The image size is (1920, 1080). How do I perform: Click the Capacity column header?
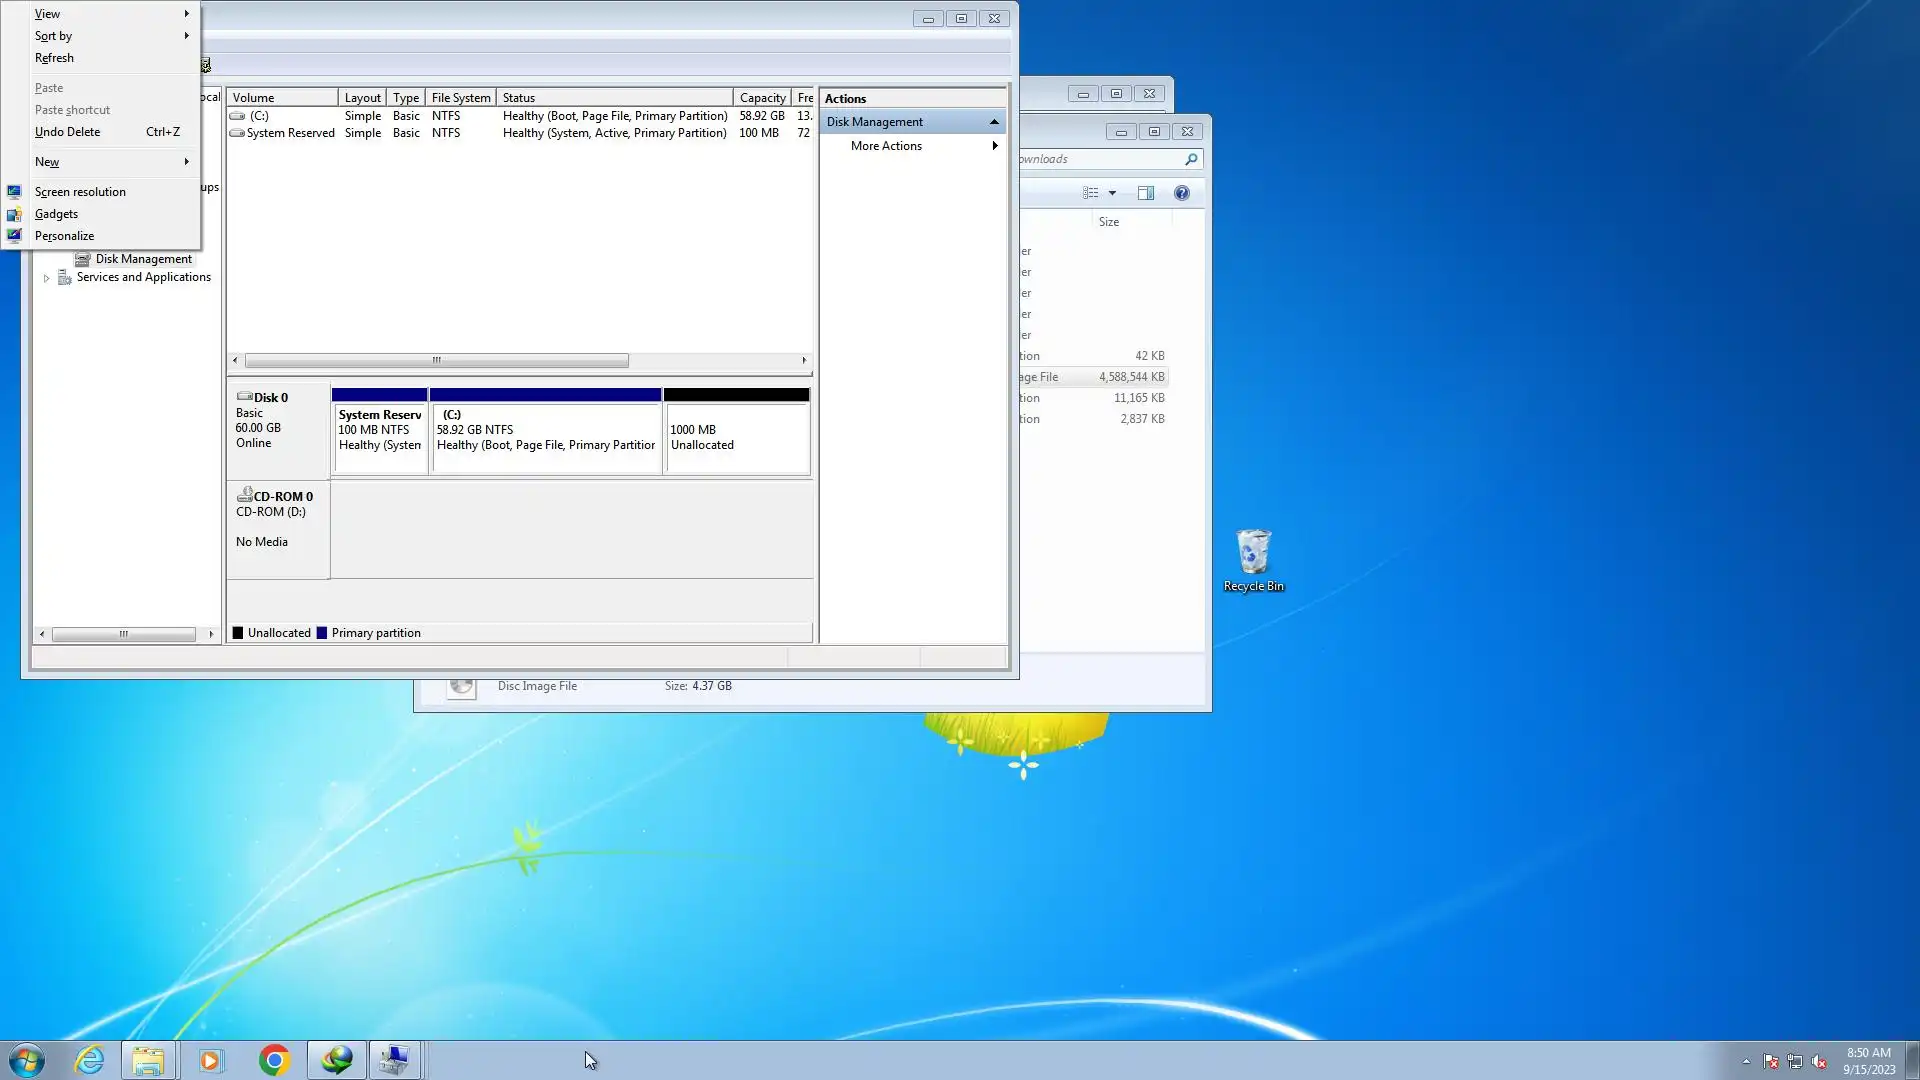tap(762, 98)
